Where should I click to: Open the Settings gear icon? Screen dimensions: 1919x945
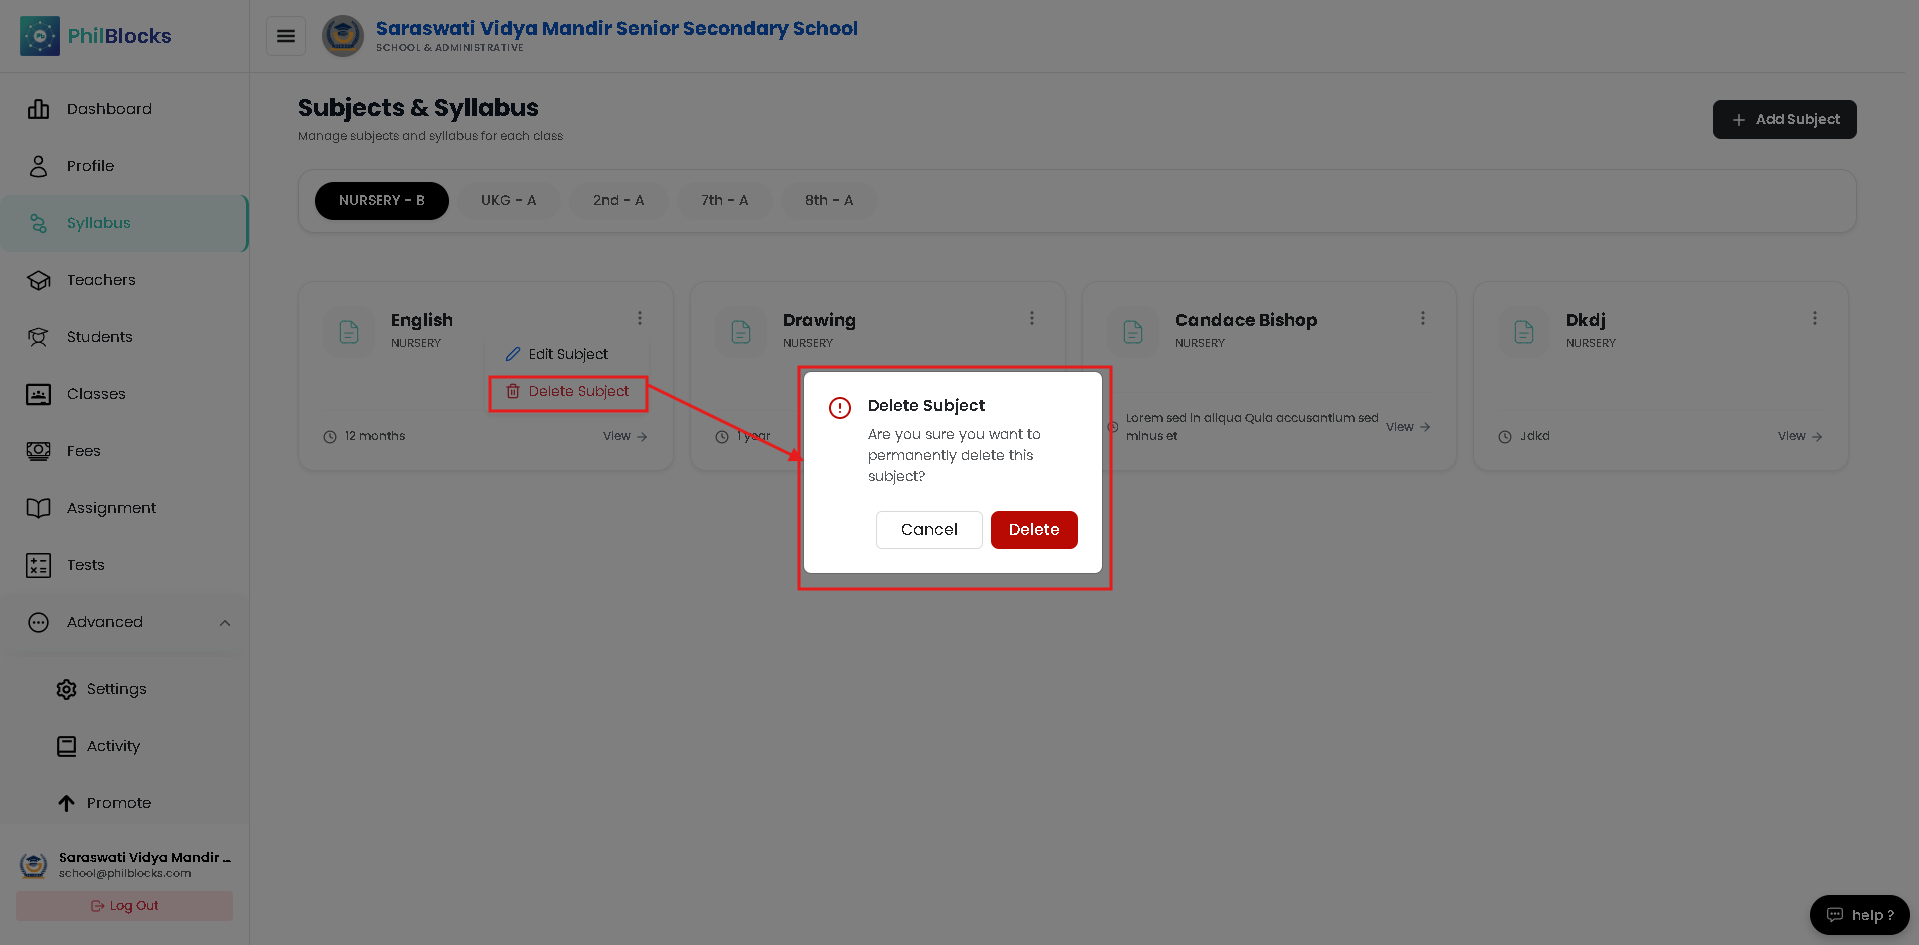(x=67, y=689)
